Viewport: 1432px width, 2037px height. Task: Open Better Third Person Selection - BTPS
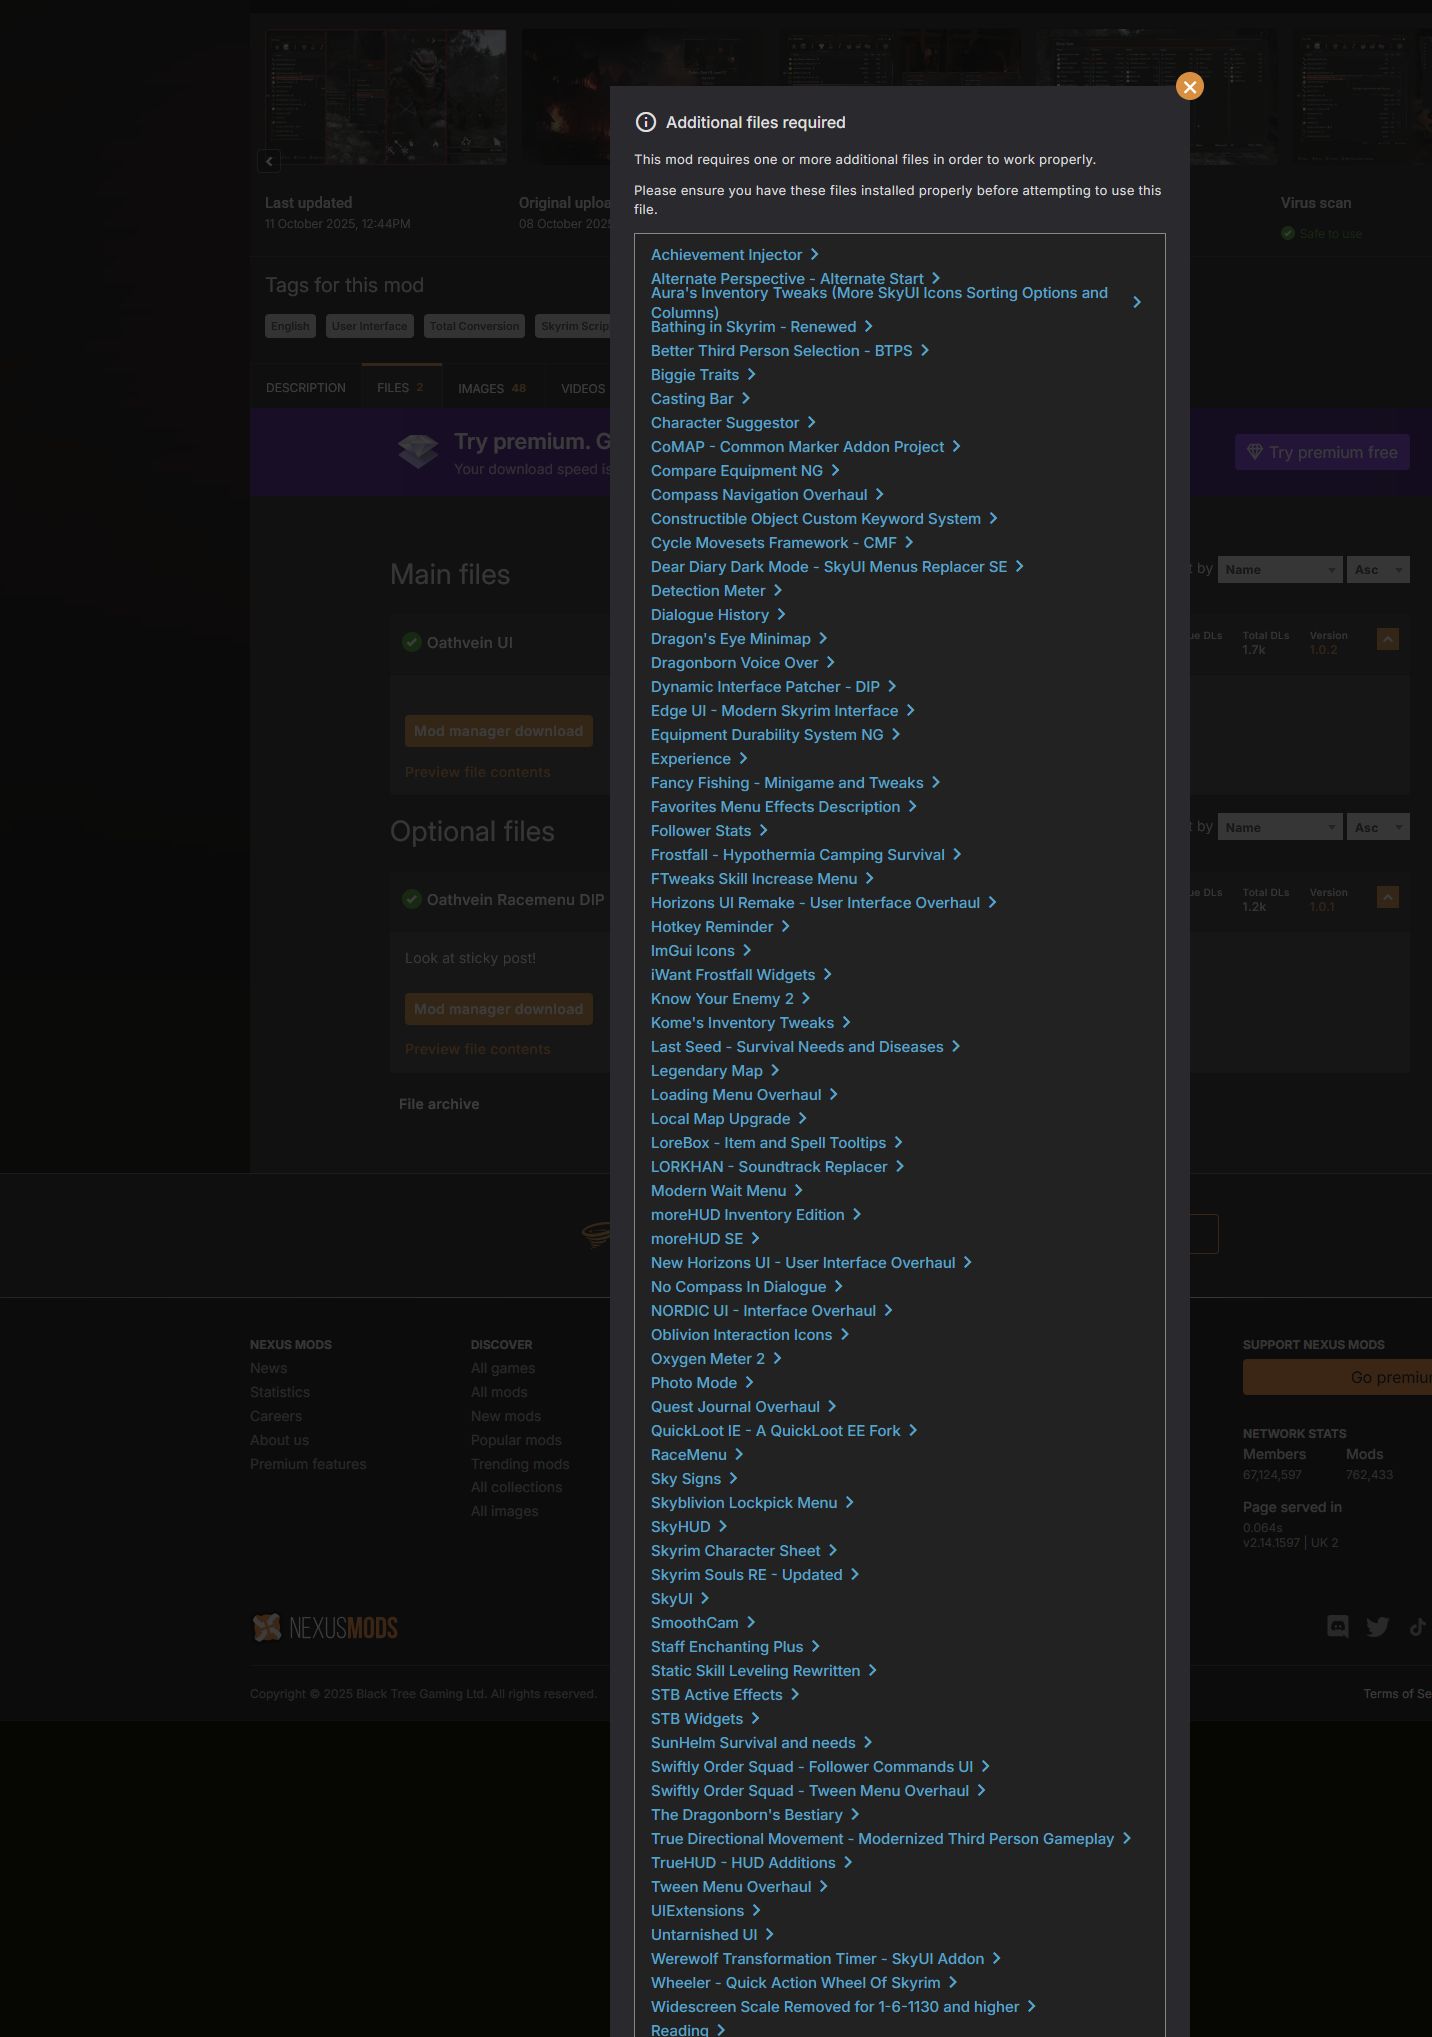click(x=782, y=351)
